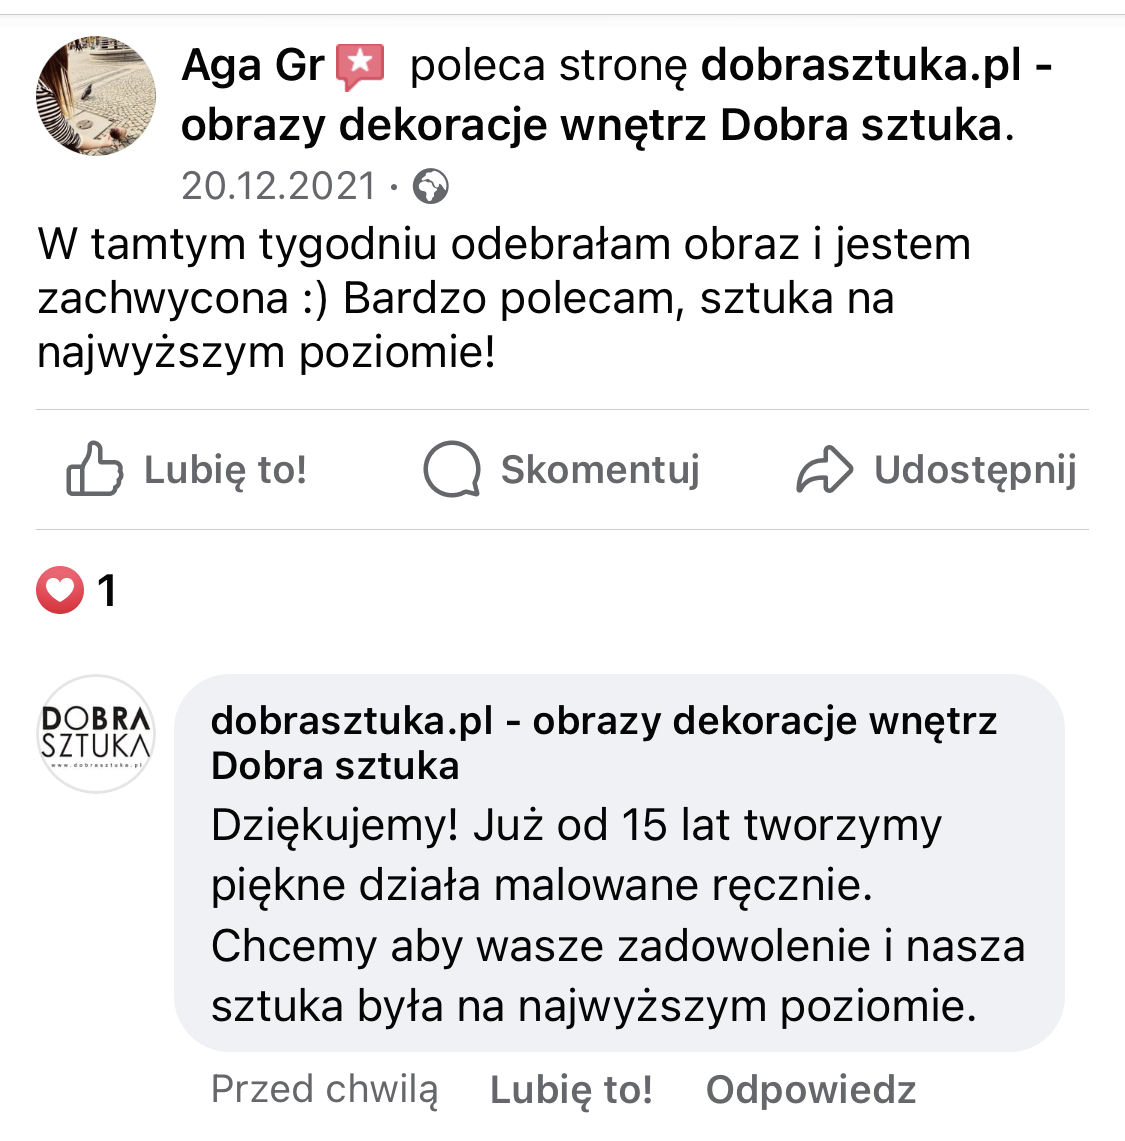Click the red recommendation star badge

point(360,66)
